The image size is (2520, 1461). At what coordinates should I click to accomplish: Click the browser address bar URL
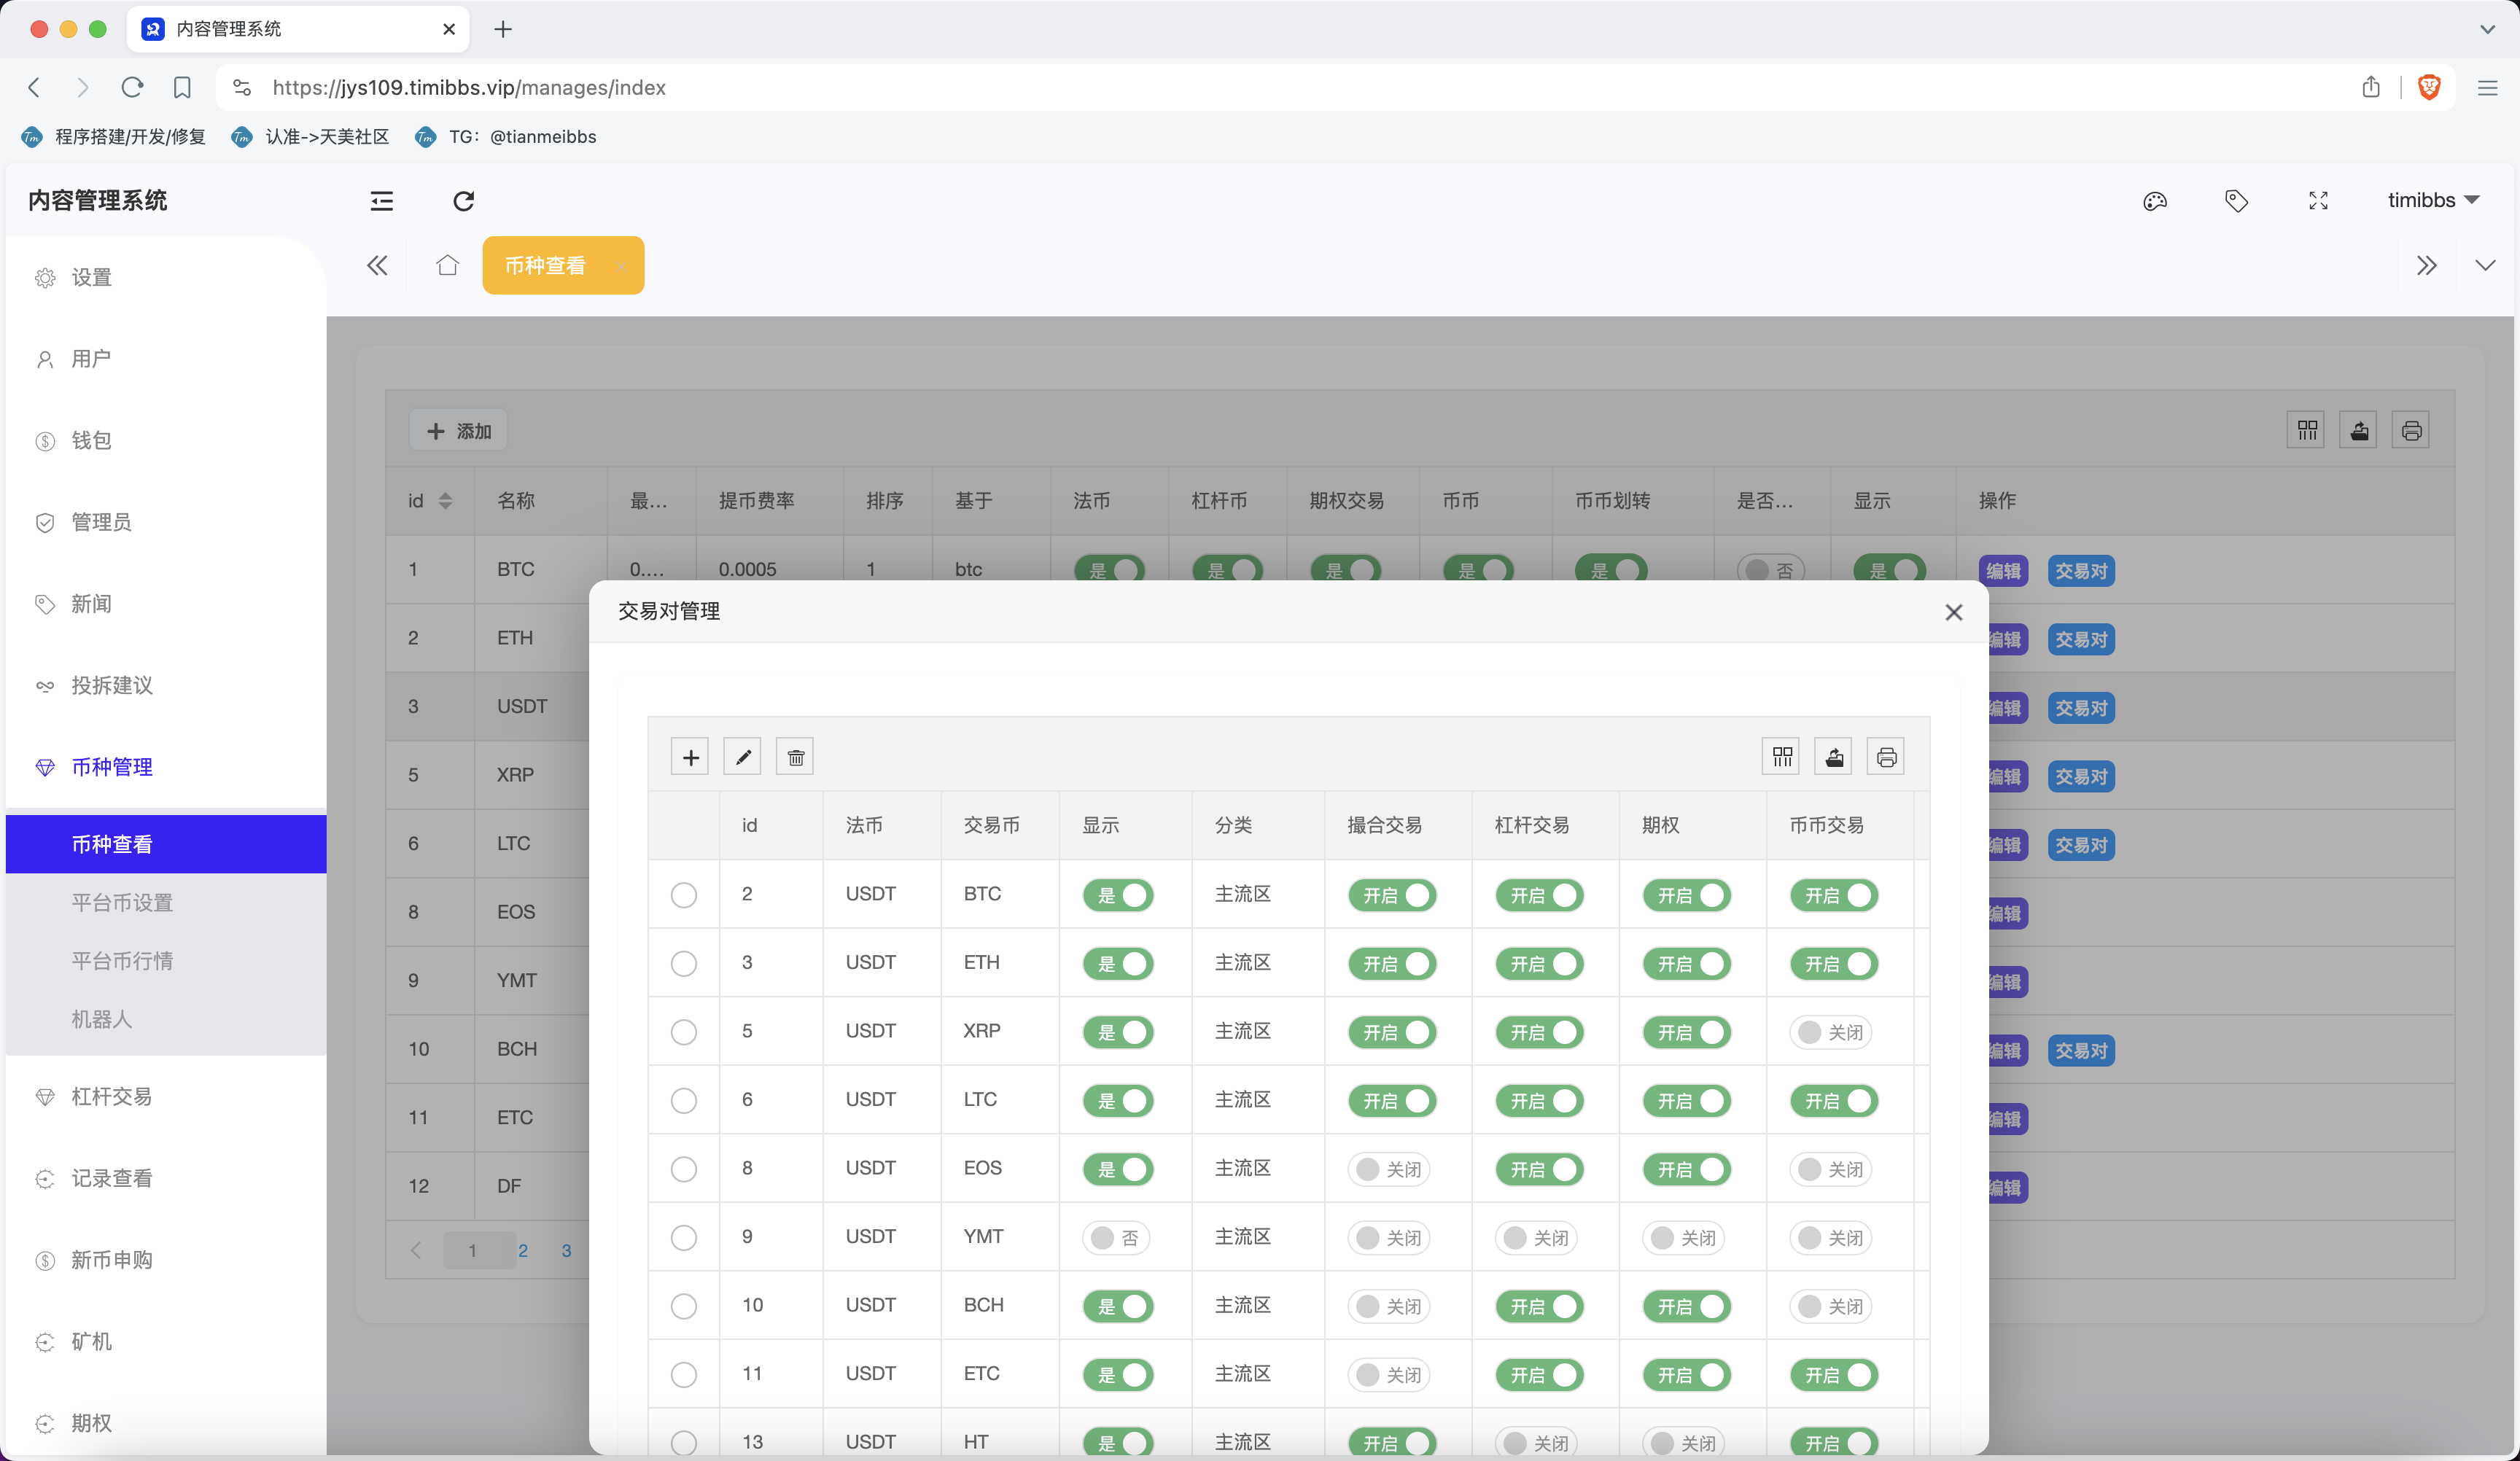(468, 88)
